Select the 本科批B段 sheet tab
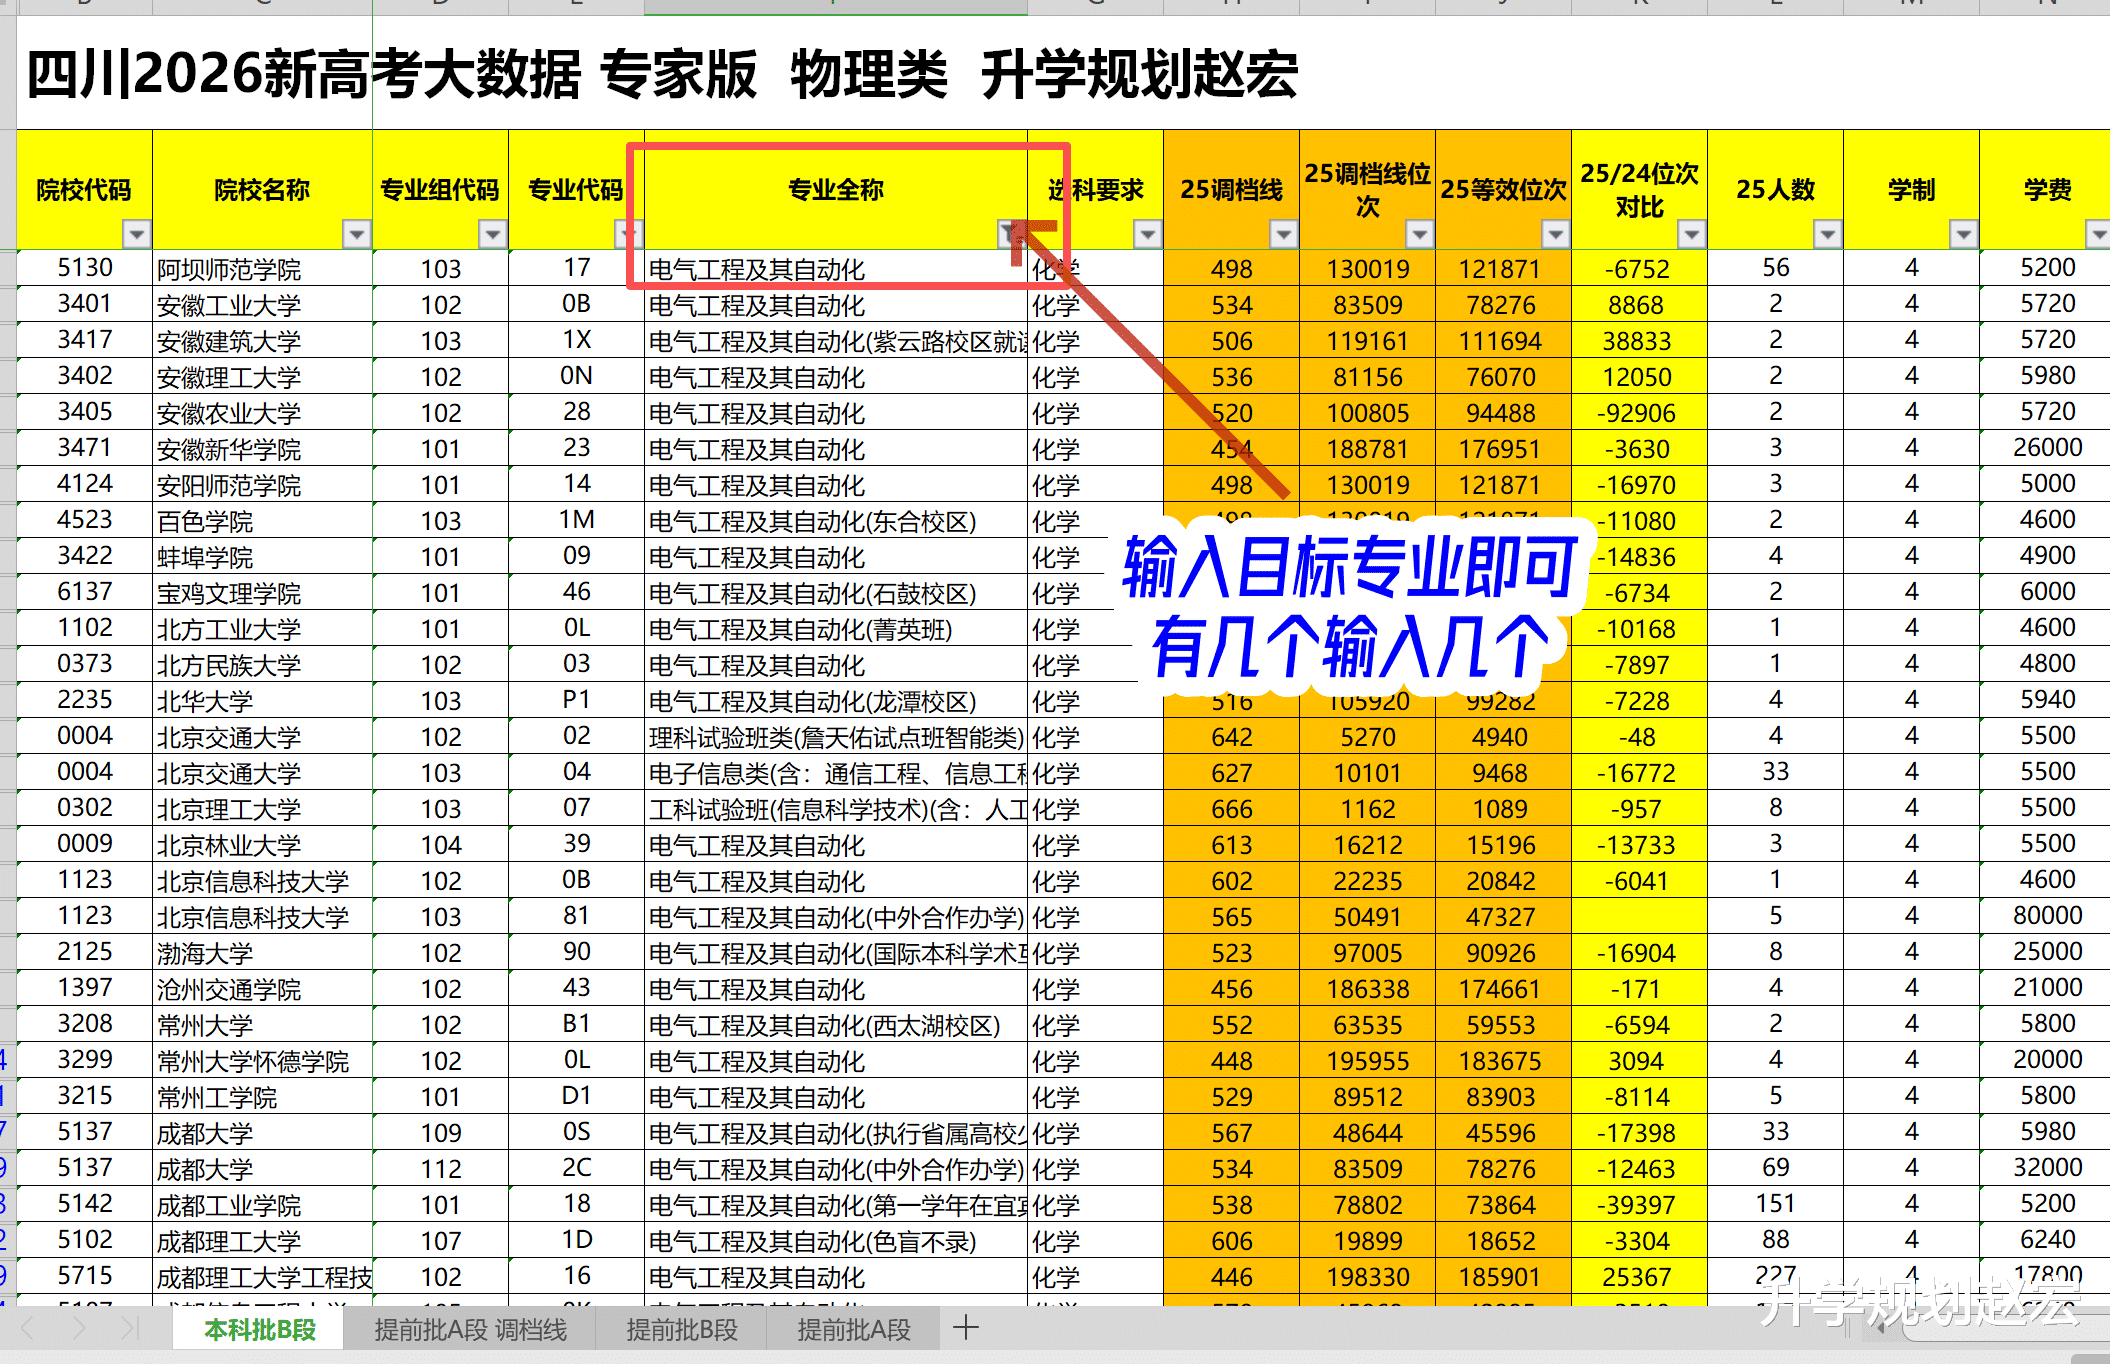Screen dimensions: 2110x1364 pos(260,1330)
